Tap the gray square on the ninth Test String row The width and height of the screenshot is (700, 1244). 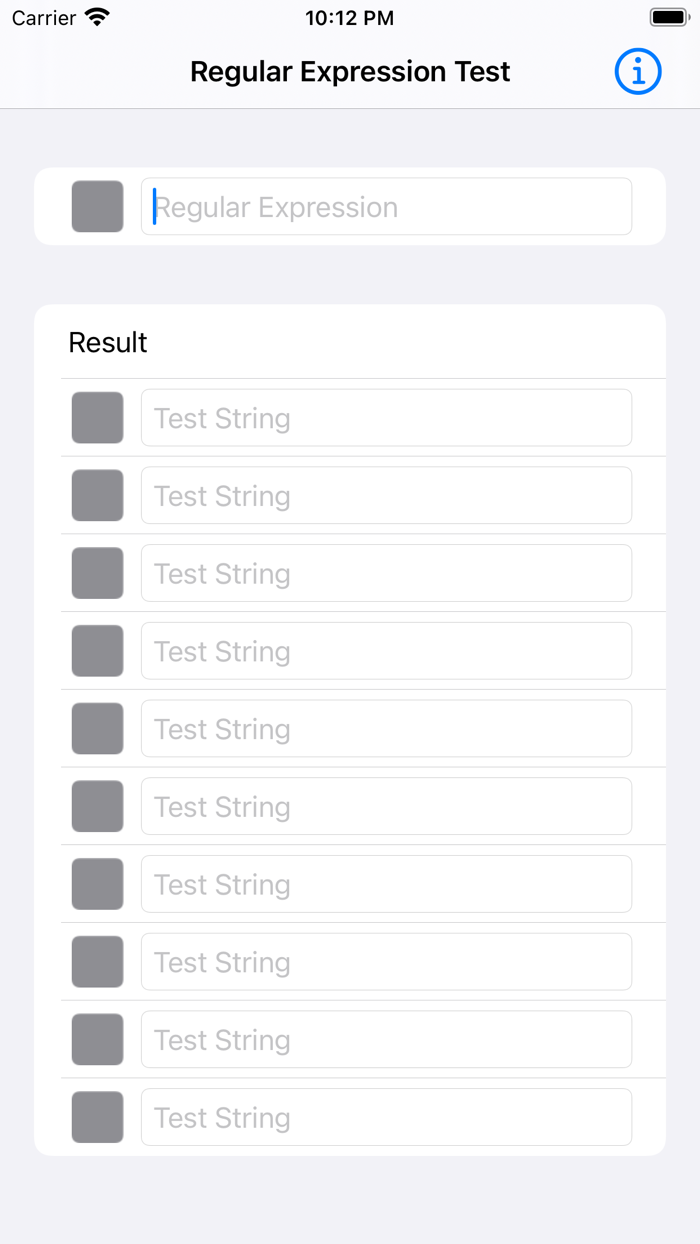(x=97, y=1039)
